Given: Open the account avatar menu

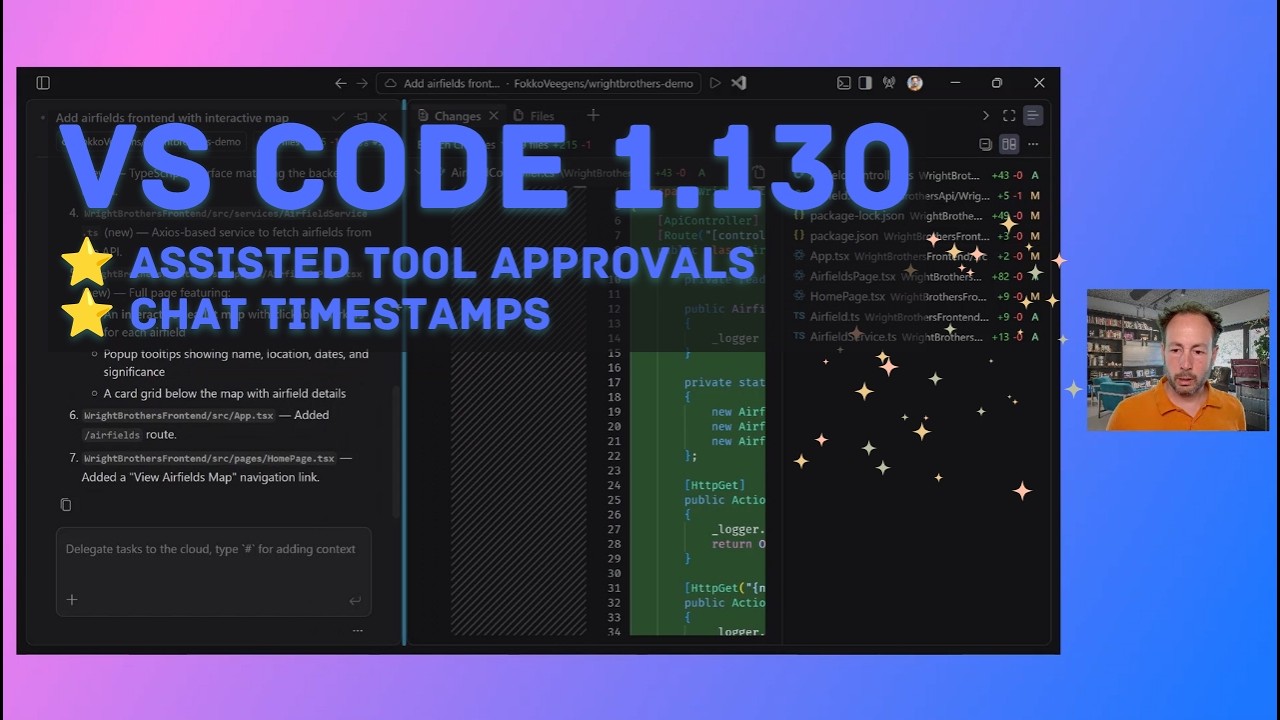Looking at the screenshot, I should coord(914,83).
